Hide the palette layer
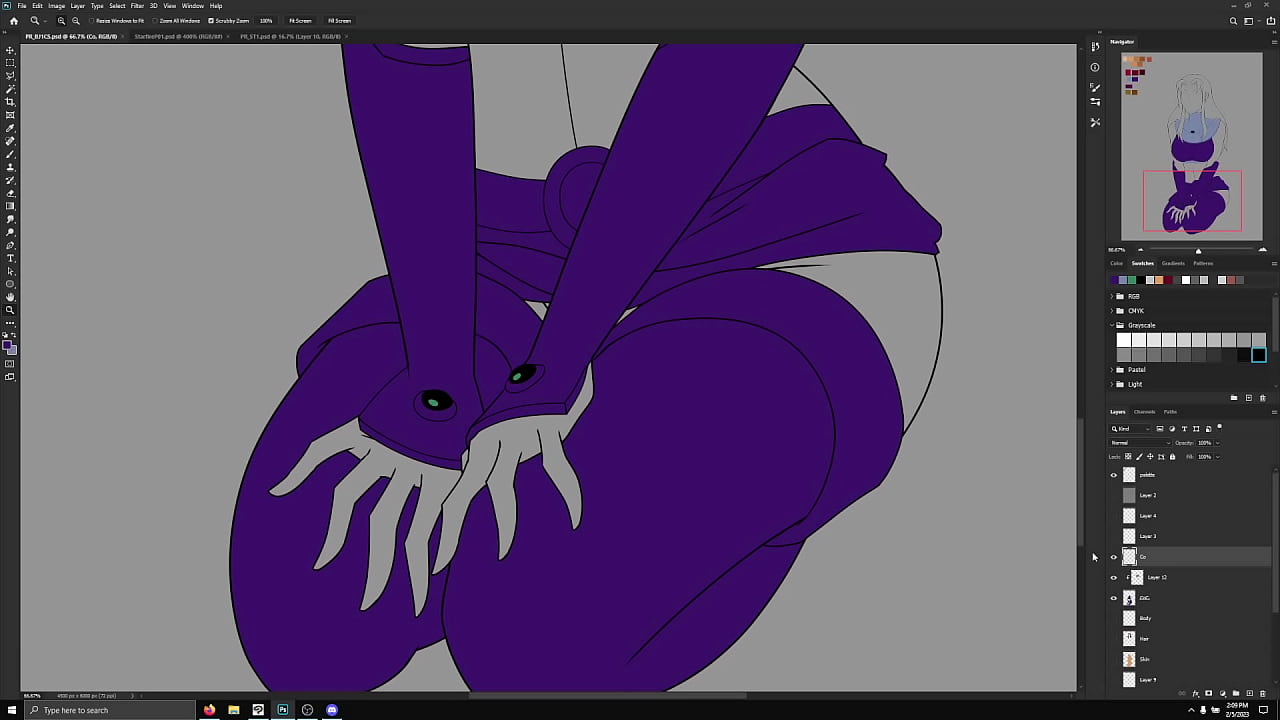Image resolution: width=1280 pixels, height=720 pixels. click(1114, 475)
